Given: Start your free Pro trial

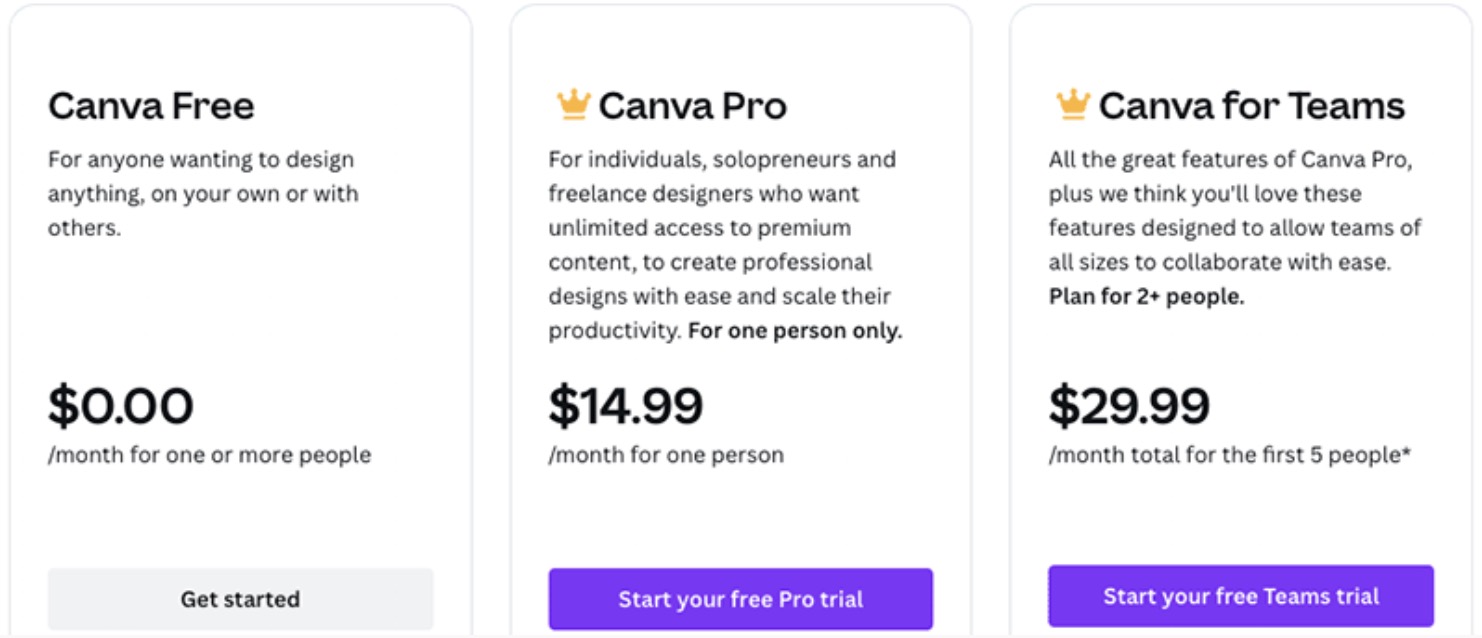Looking at the screenshot, I should pyautogui.click(x=740, y=599).
